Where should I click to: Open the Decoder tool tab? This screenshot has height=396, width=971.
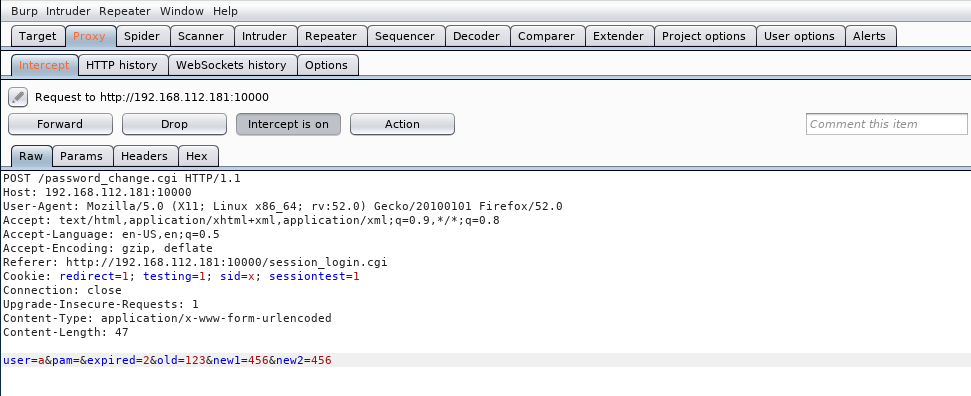[x=476, y=36]
